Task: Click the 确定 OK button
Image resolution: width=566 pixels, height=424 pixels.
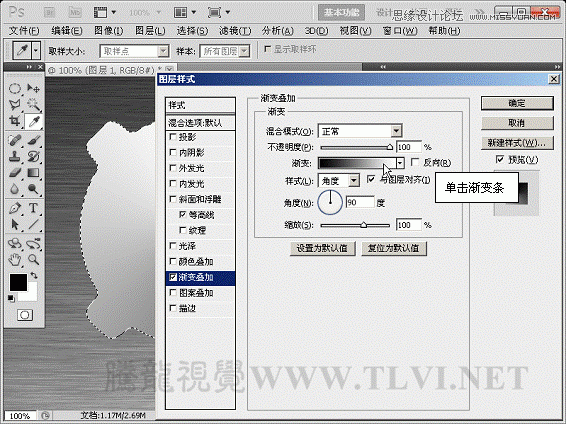Action: click(517, 103)
